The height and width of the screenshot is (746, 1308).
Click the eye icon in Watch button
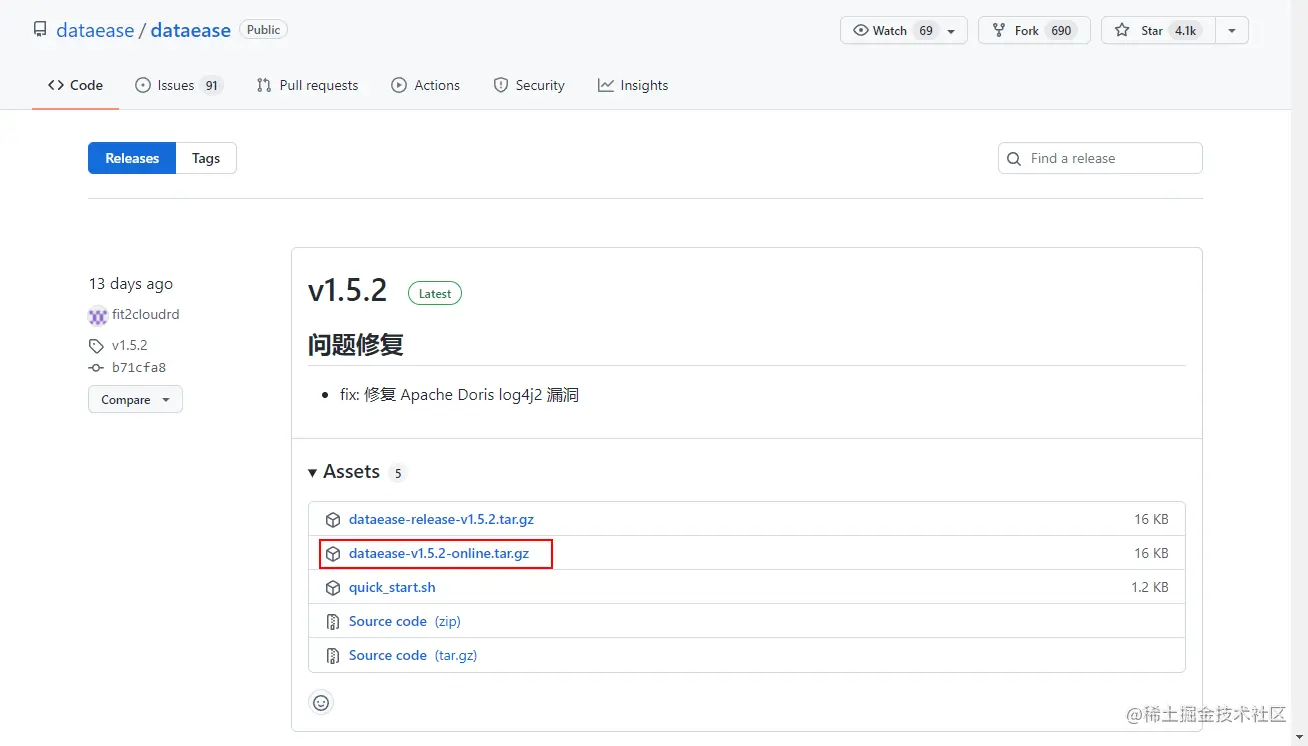[x=860, y=31]
